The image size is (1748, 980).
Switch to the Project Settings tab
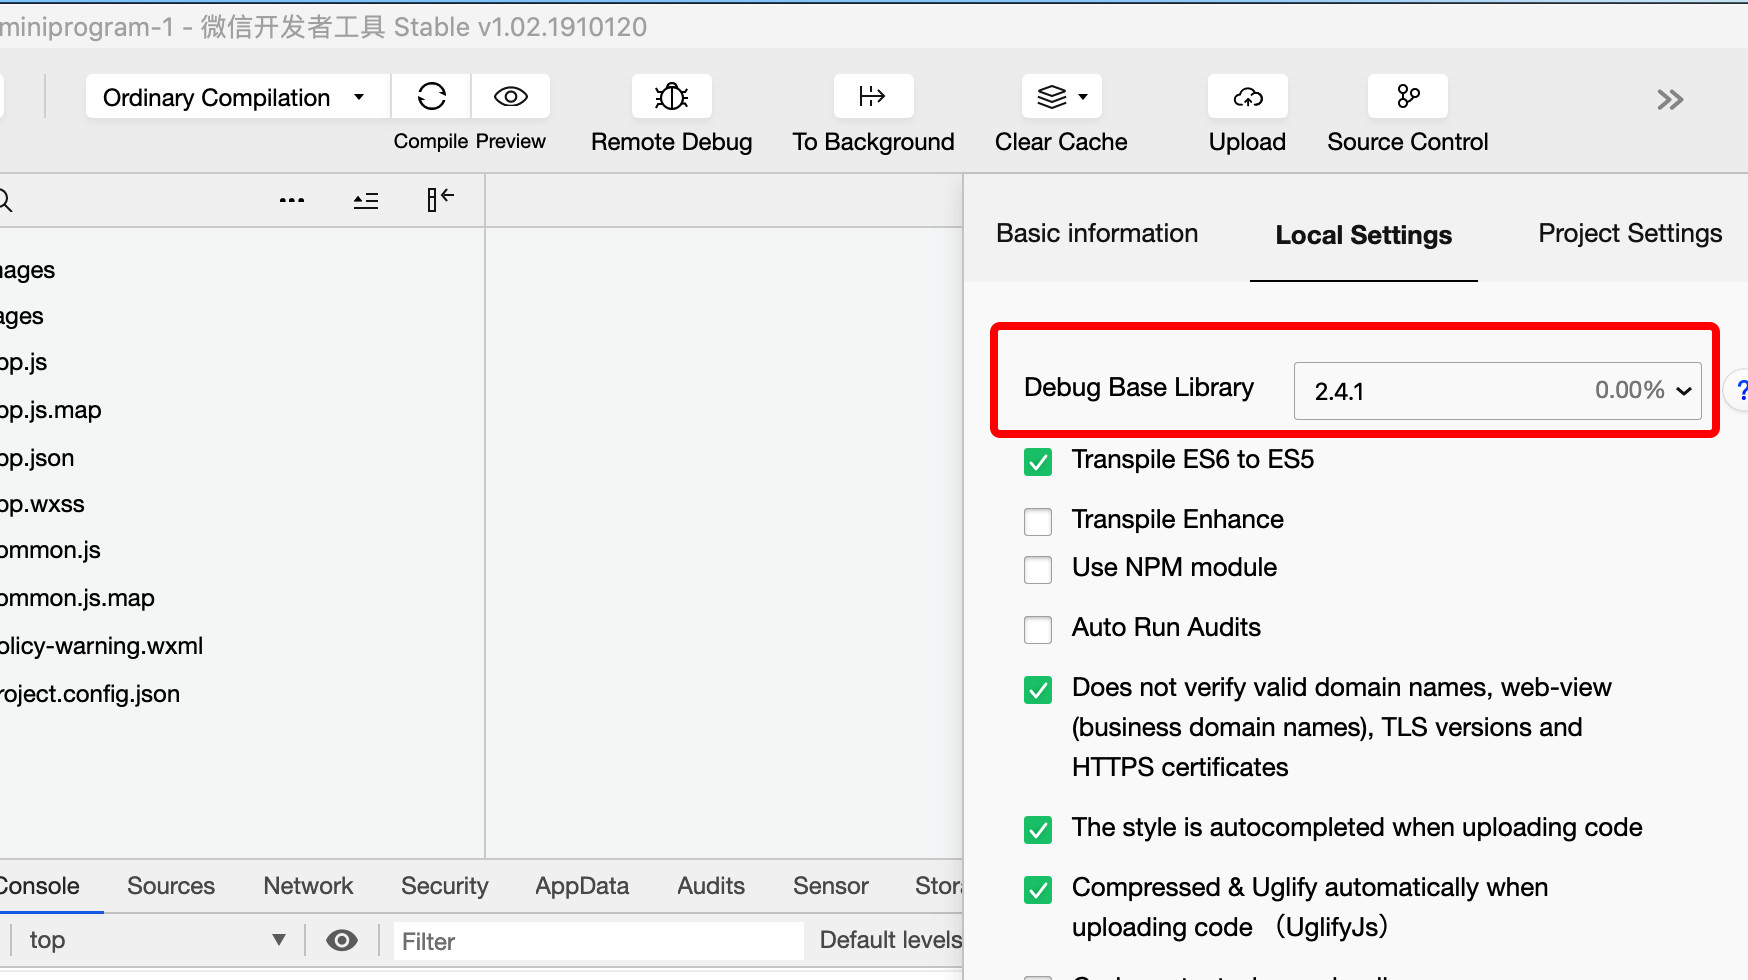point(1629,234)
